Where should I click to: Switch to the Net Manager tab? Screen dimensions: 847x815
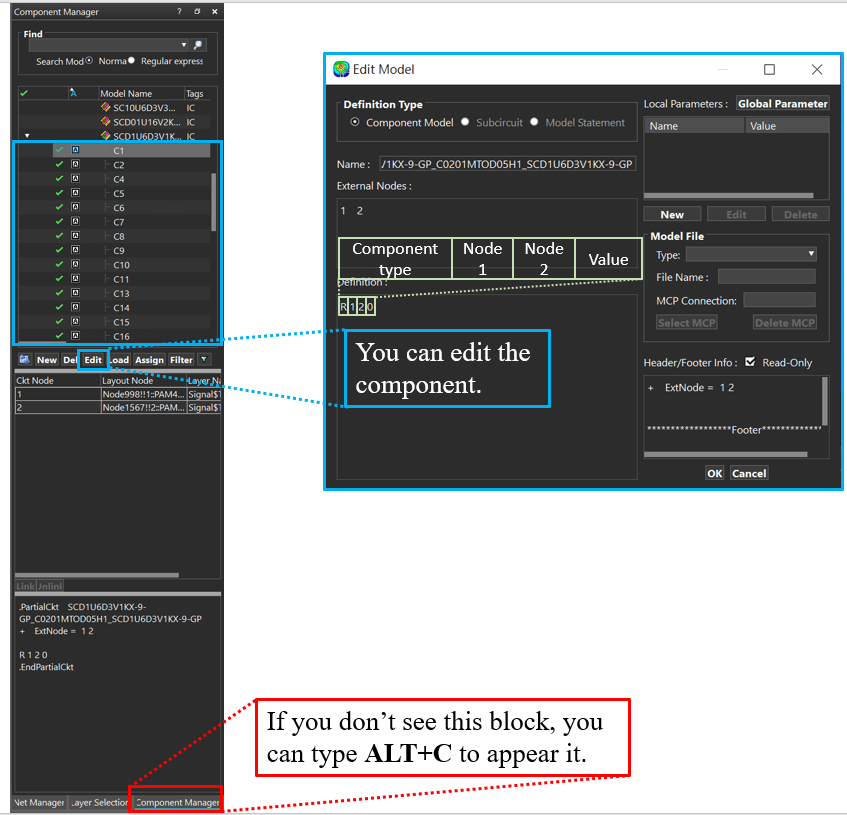point(39,803)
